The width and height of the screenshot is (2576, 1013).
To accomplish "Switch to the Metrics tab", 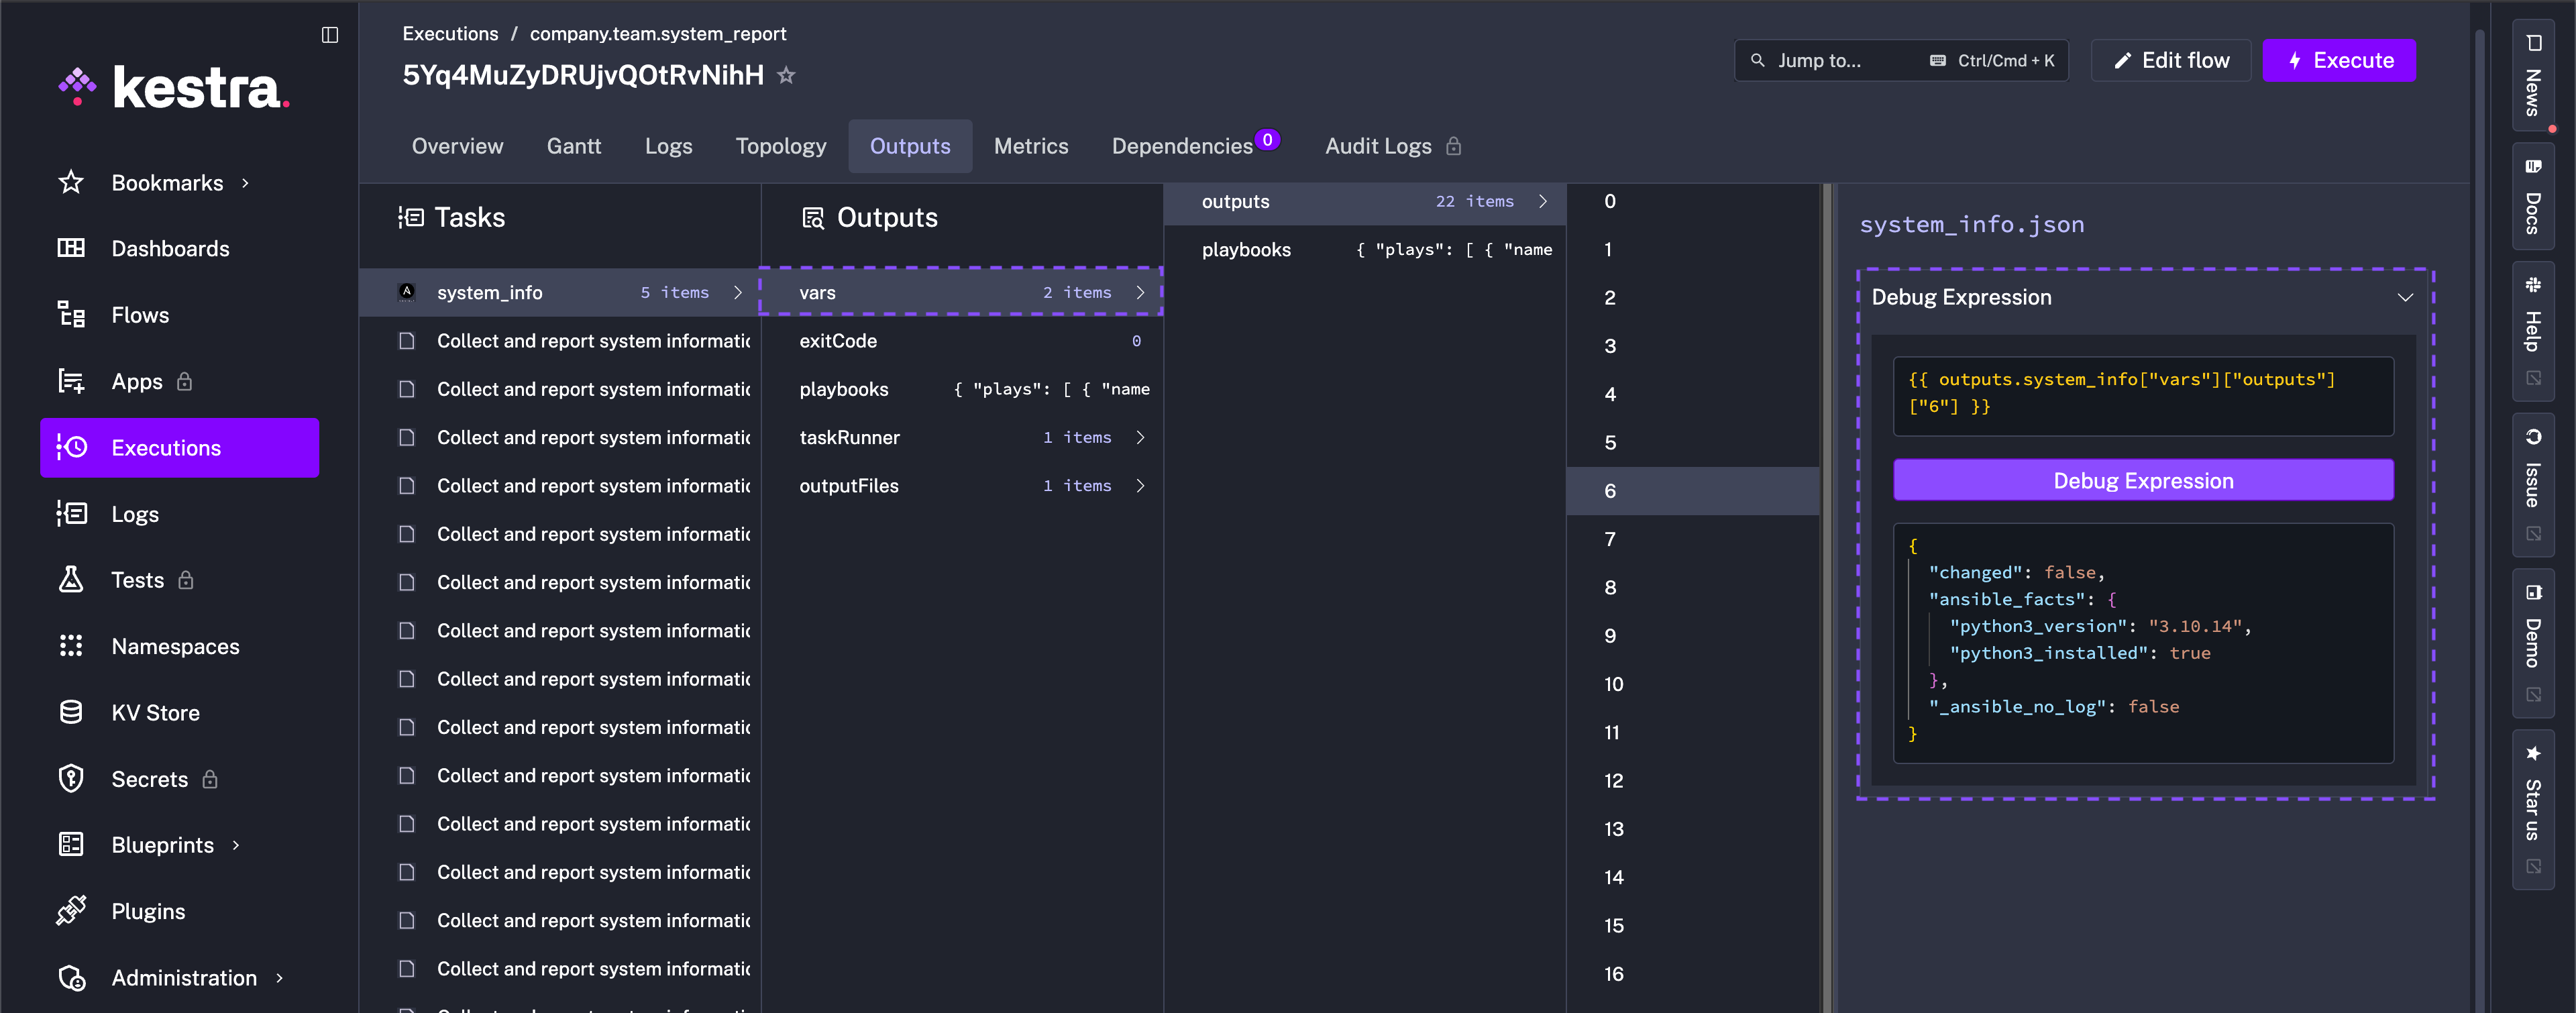I will tap(1031, 146).
